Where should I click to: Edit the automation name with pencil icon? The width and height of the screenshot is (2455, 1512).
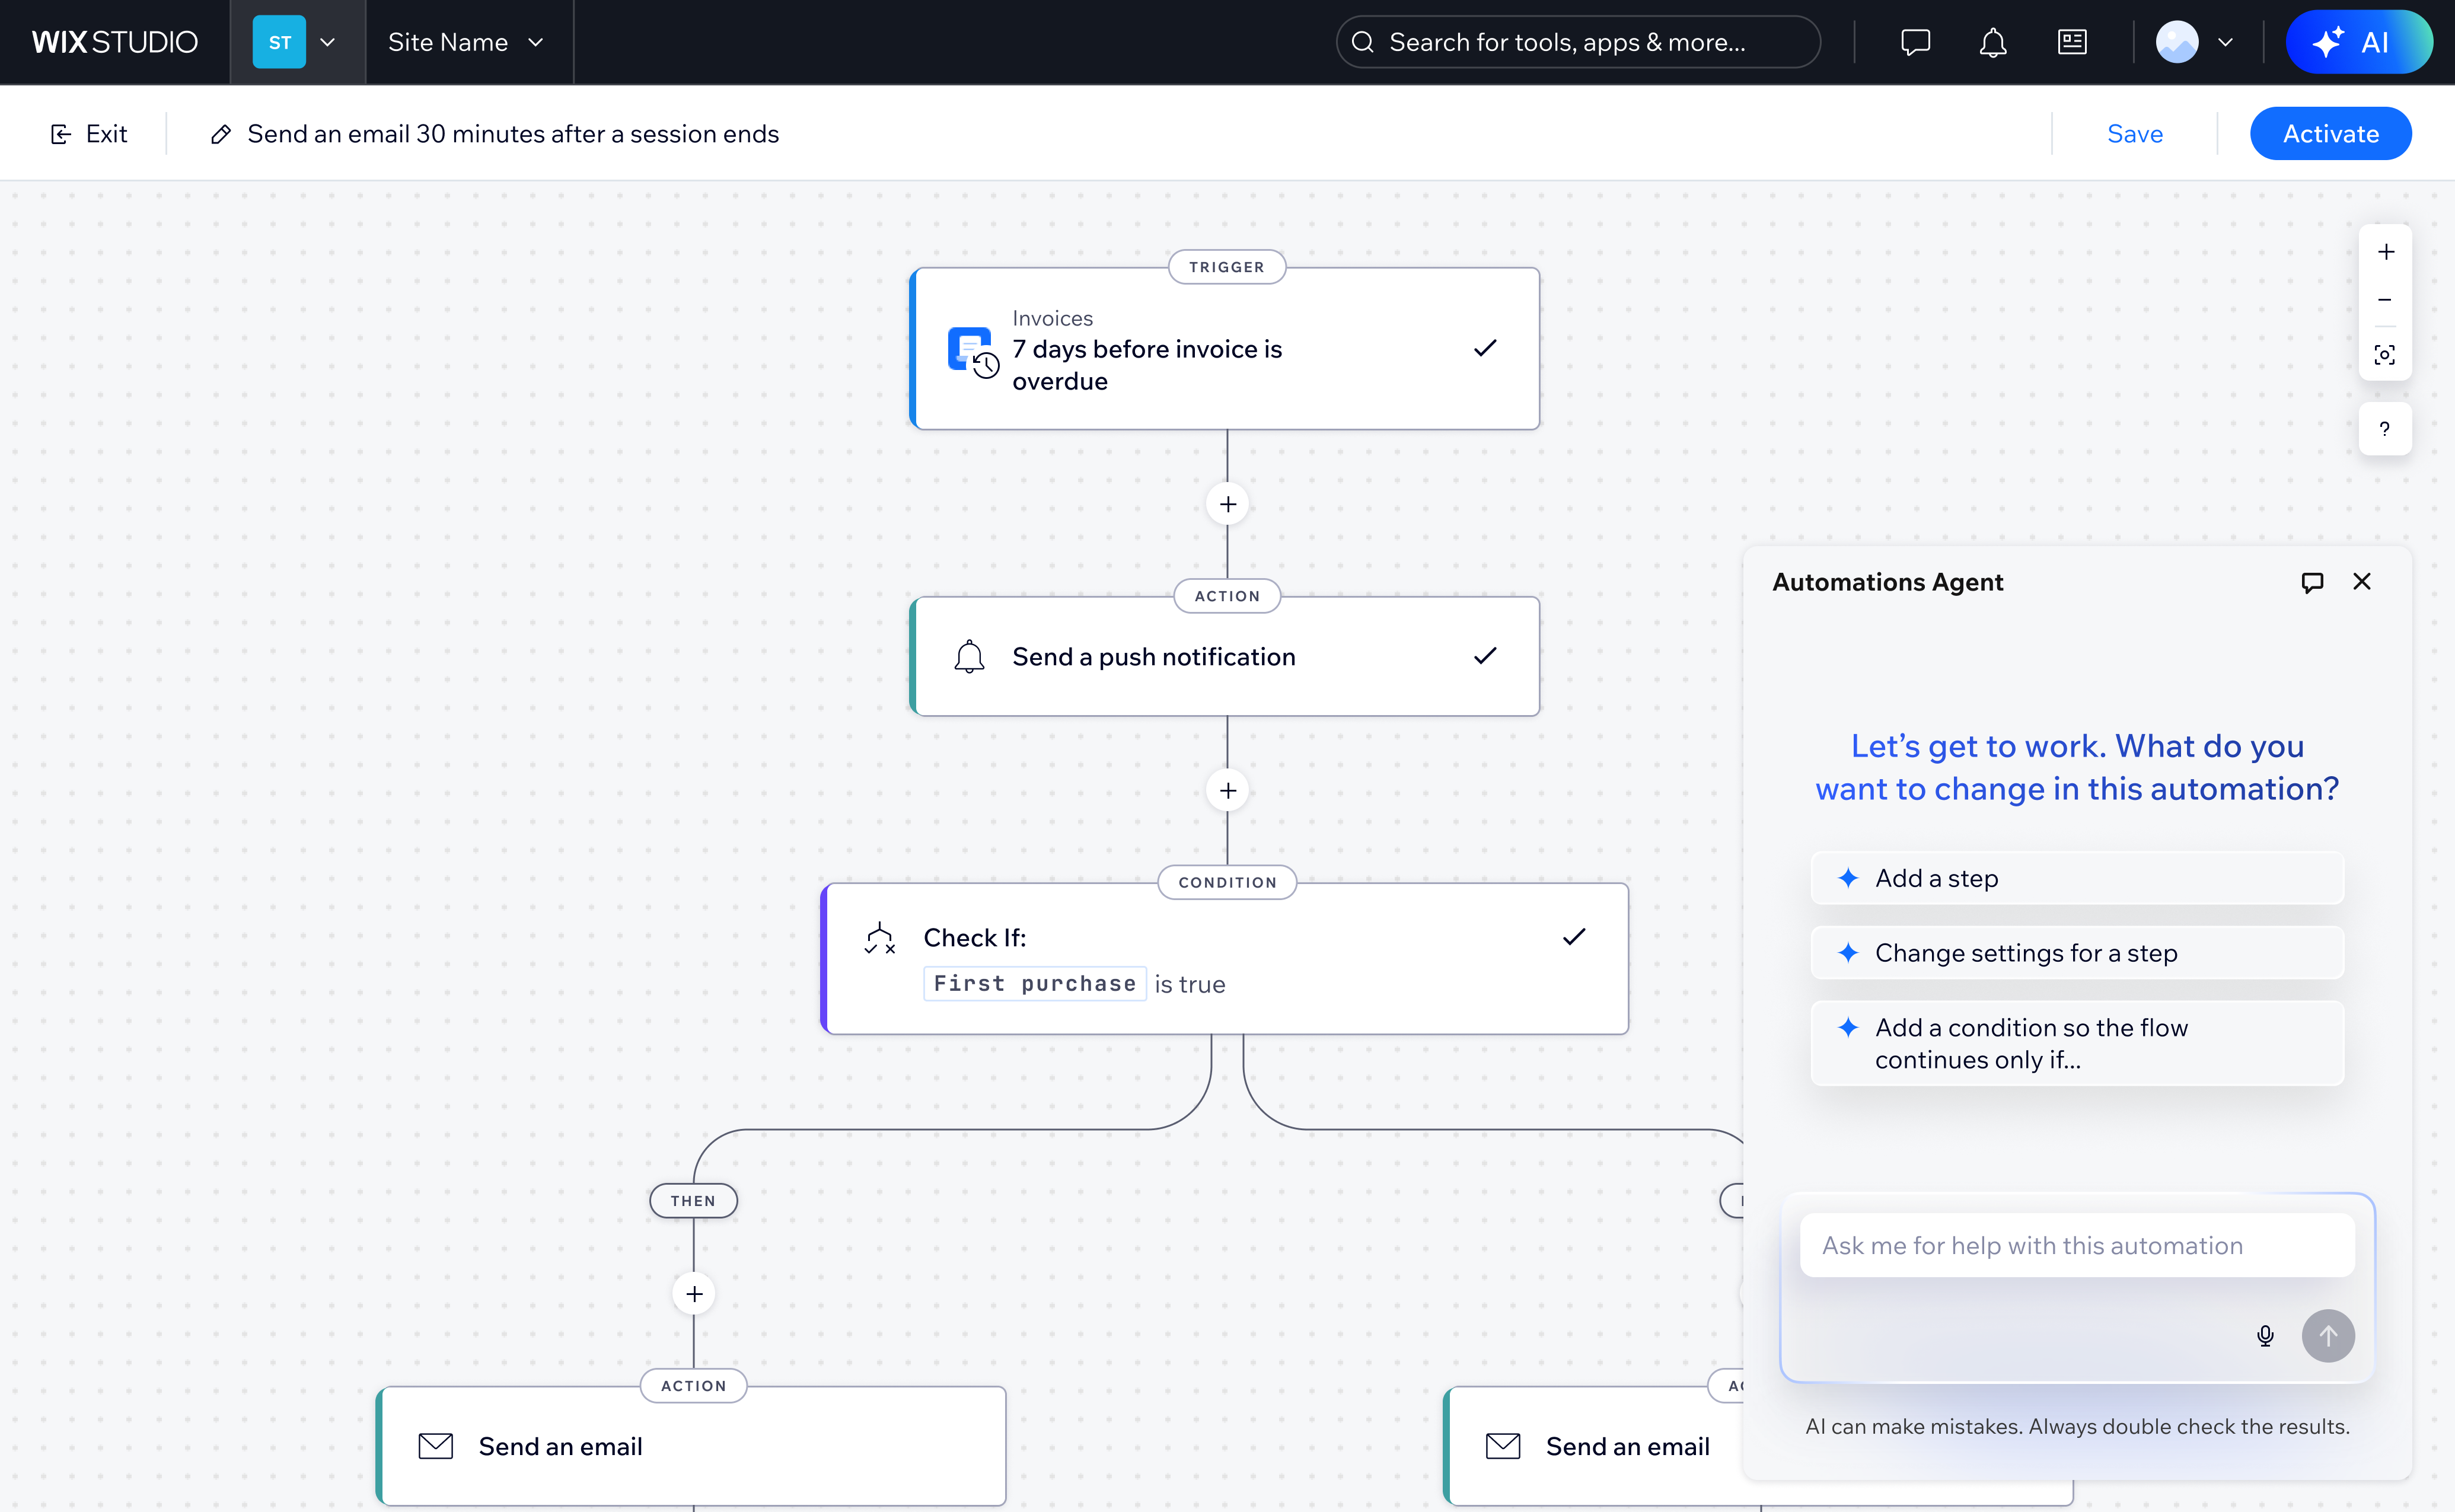coord(221,134)
